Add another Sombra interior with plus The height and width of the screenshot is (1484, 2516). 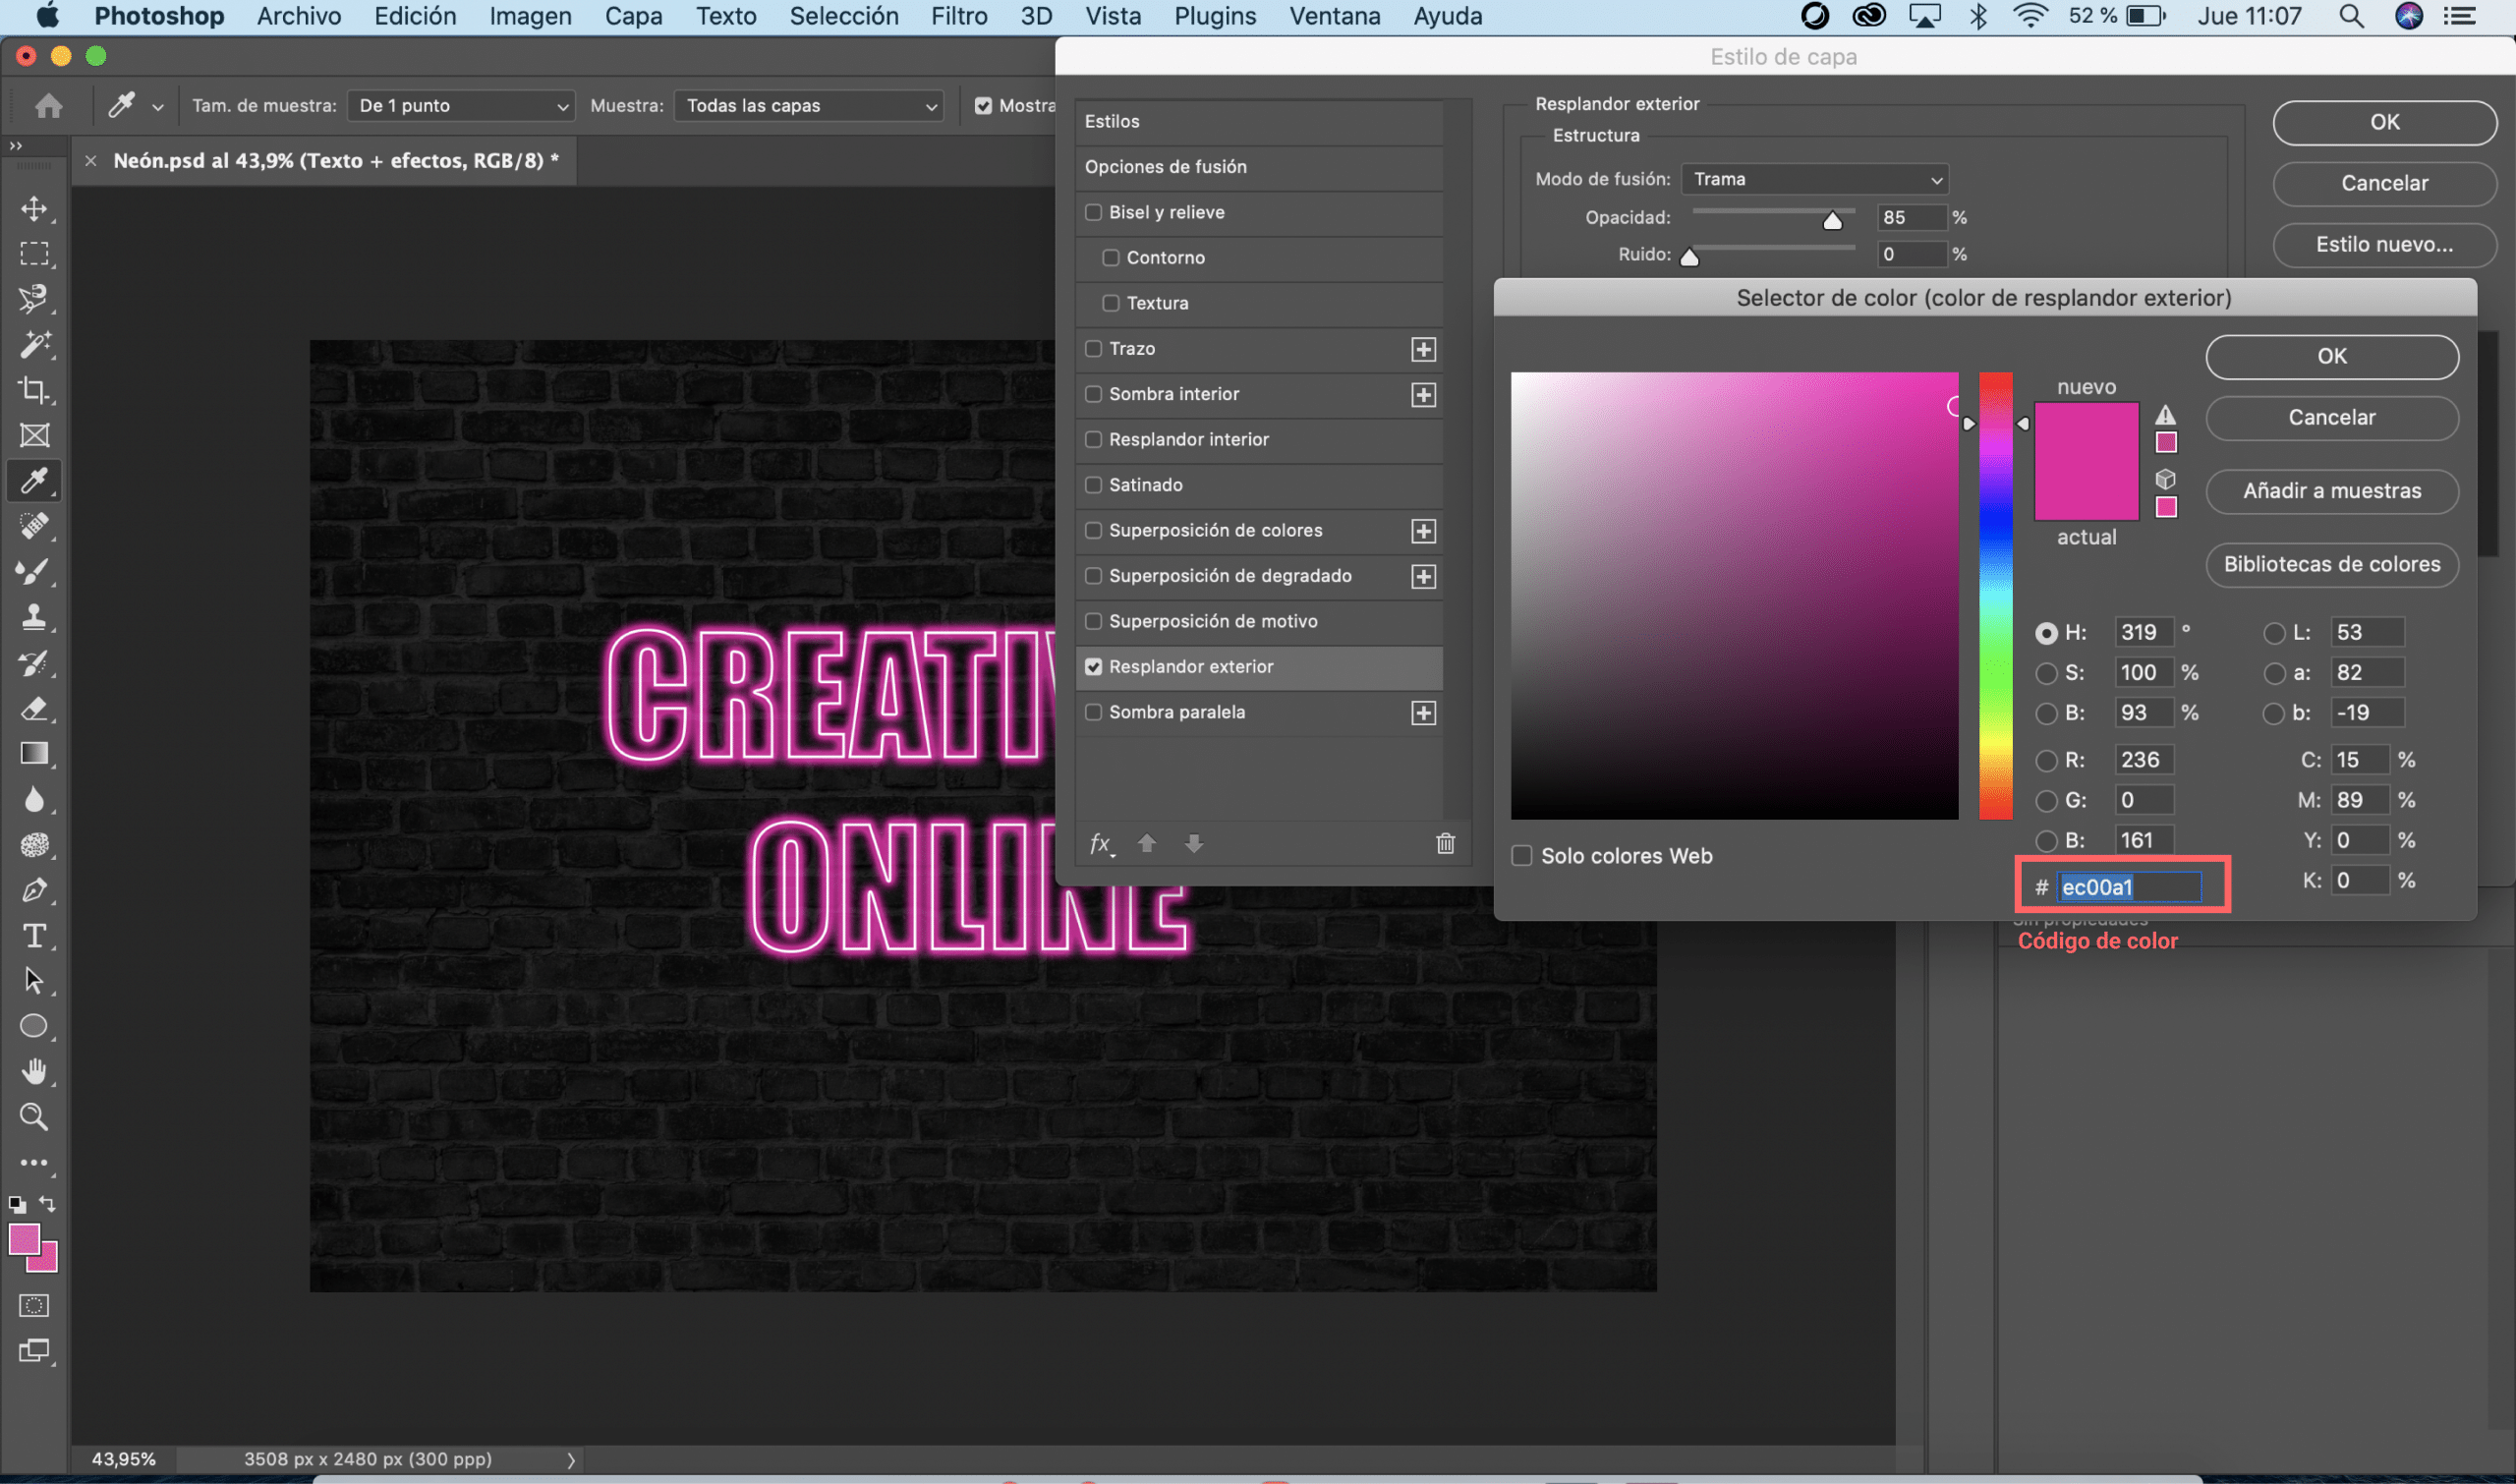1423,395
